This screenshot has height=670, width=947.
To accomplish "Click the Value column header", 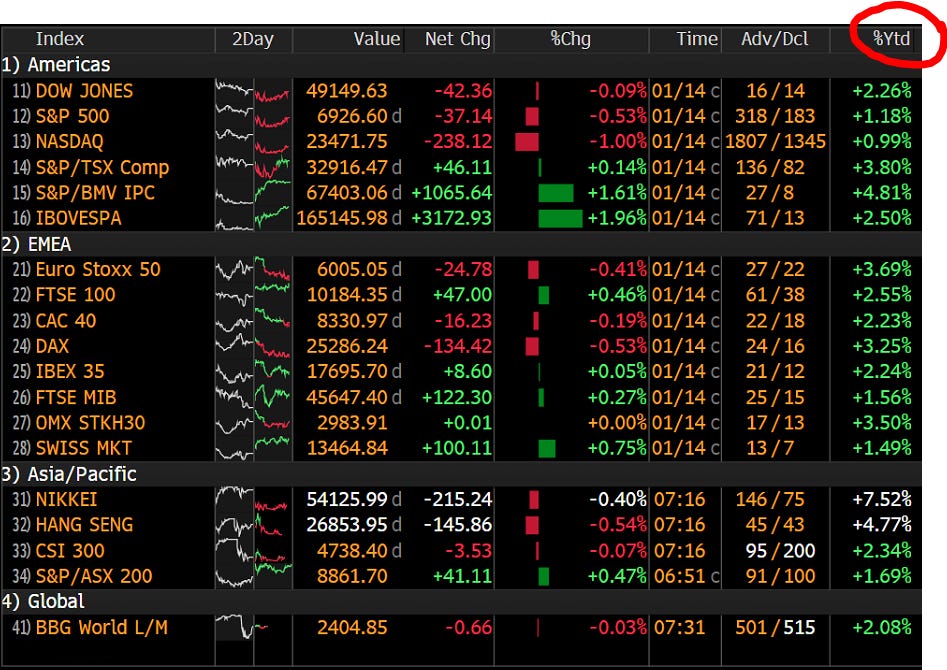I will coord(377,39).
